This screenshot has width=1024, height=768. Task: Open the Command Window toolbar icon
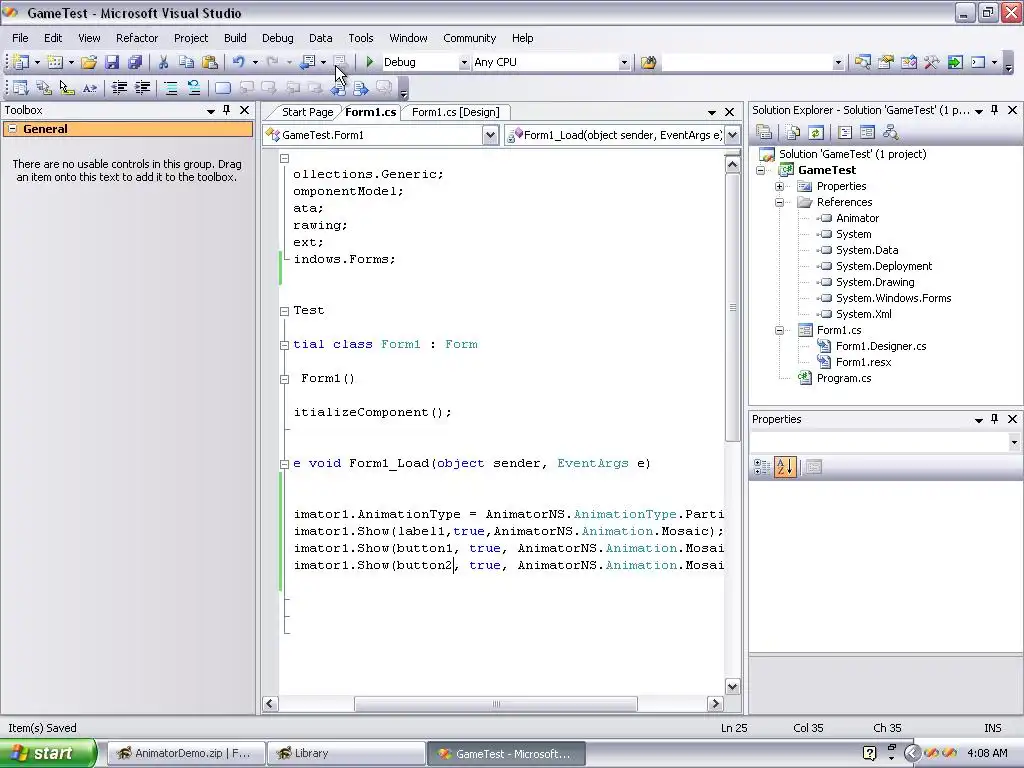click(978, 62)
